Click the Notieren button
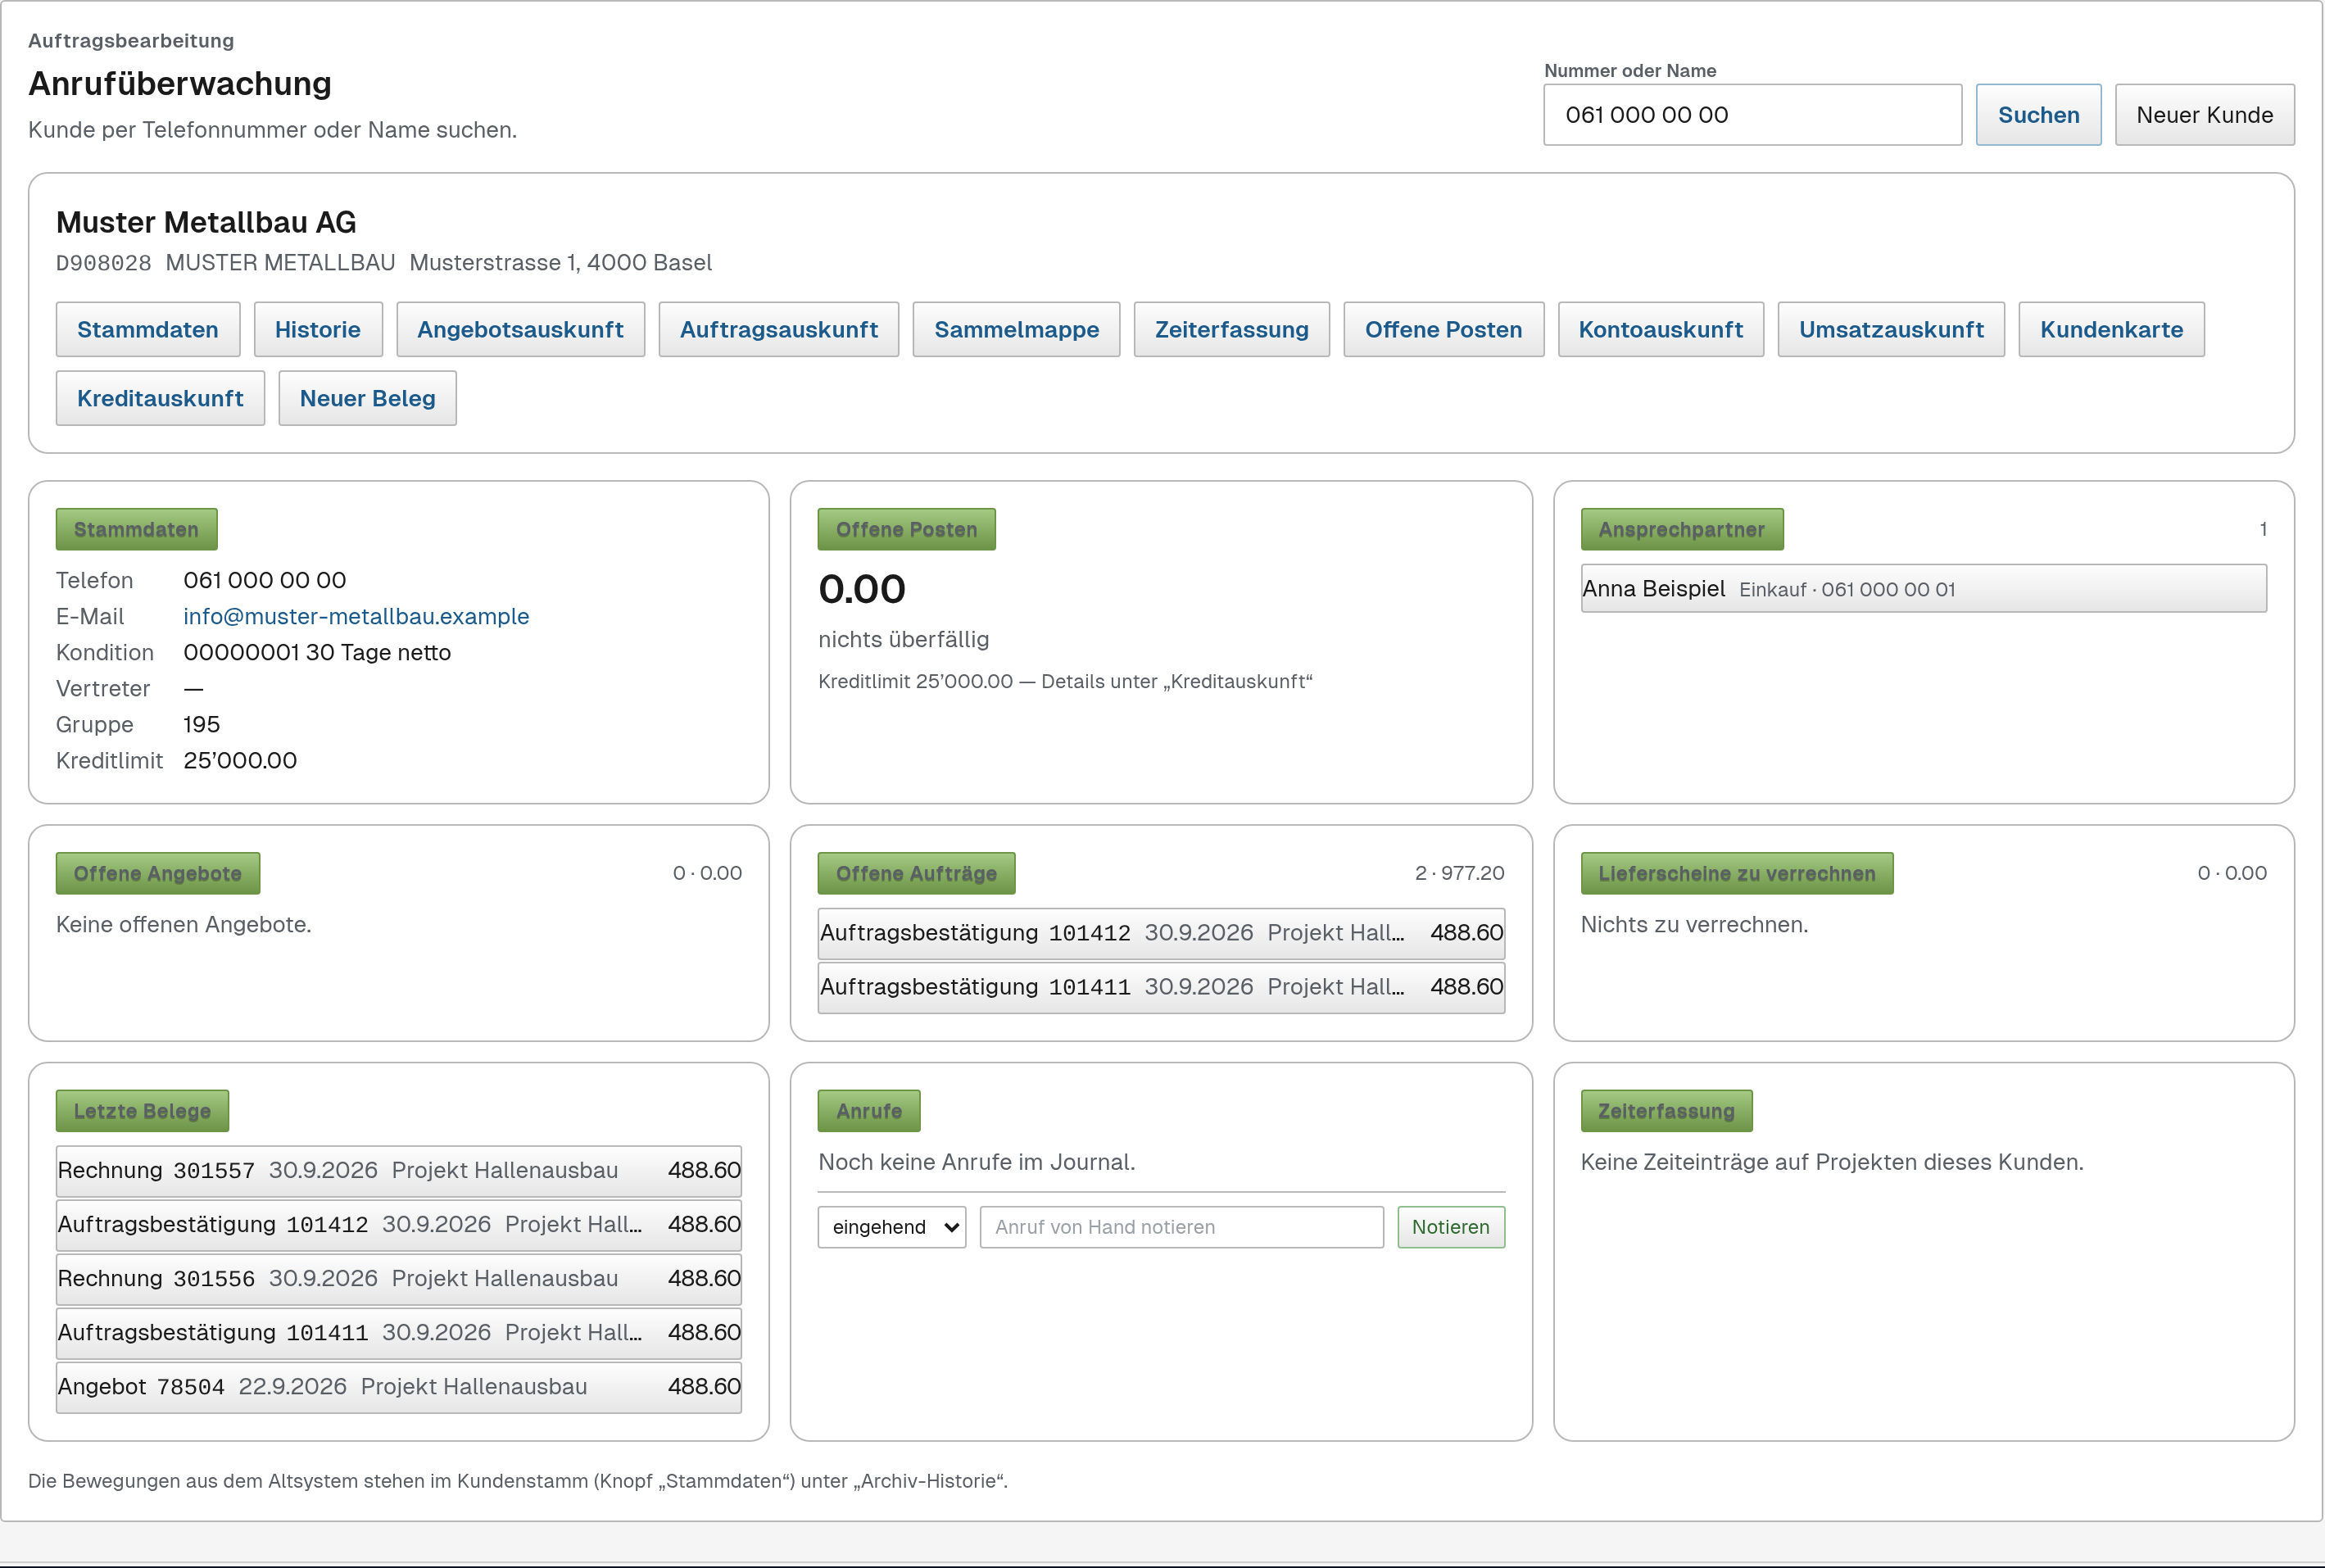Image resolution: width=2325 pixels, height=1568 pixels. coord(1450,1227)
